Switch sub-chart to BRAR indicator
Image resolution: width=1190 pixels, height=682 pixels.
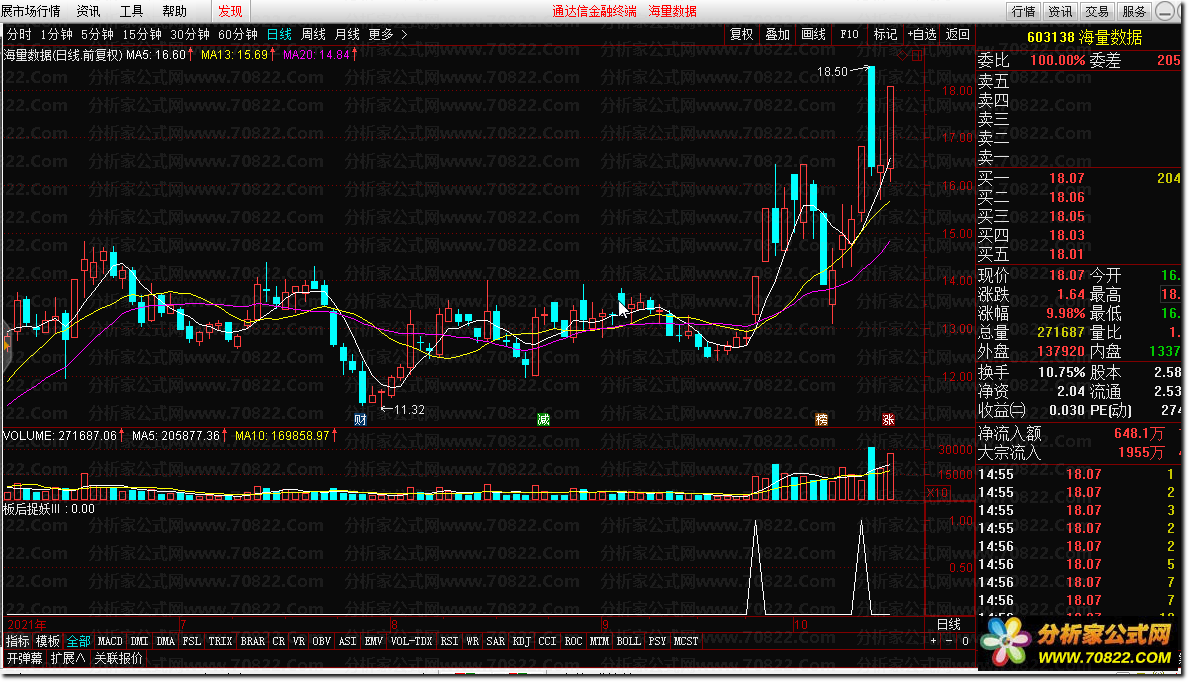(x=253, y=641)
